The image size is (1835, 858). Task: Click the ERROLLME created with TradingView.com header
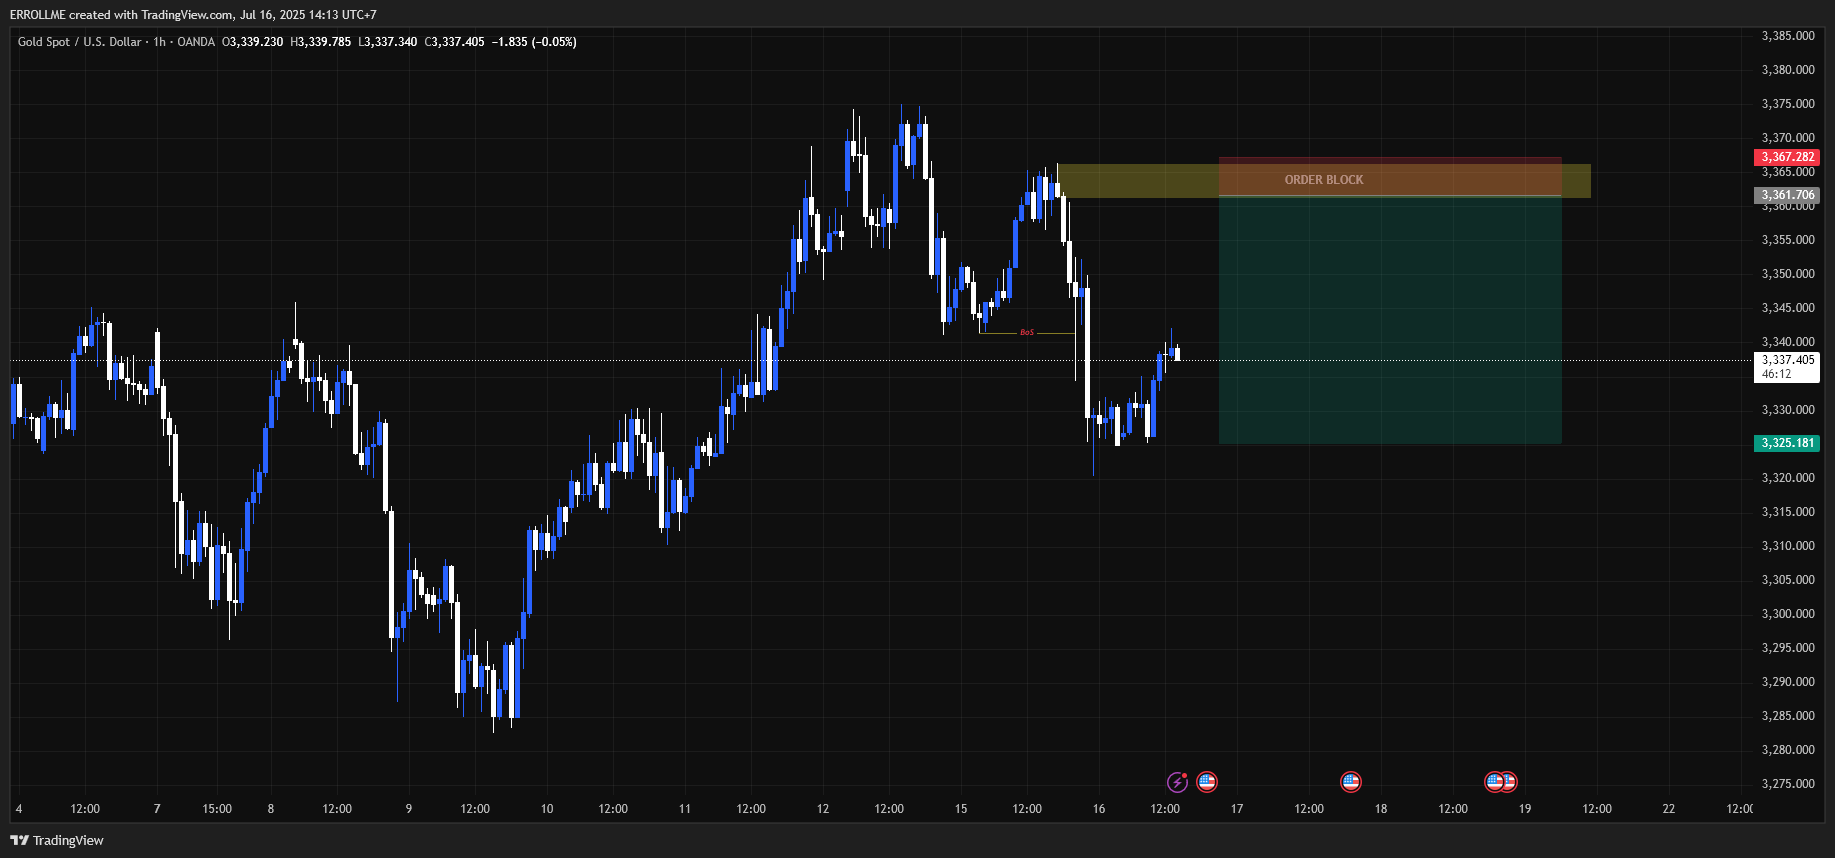[193, 15]
